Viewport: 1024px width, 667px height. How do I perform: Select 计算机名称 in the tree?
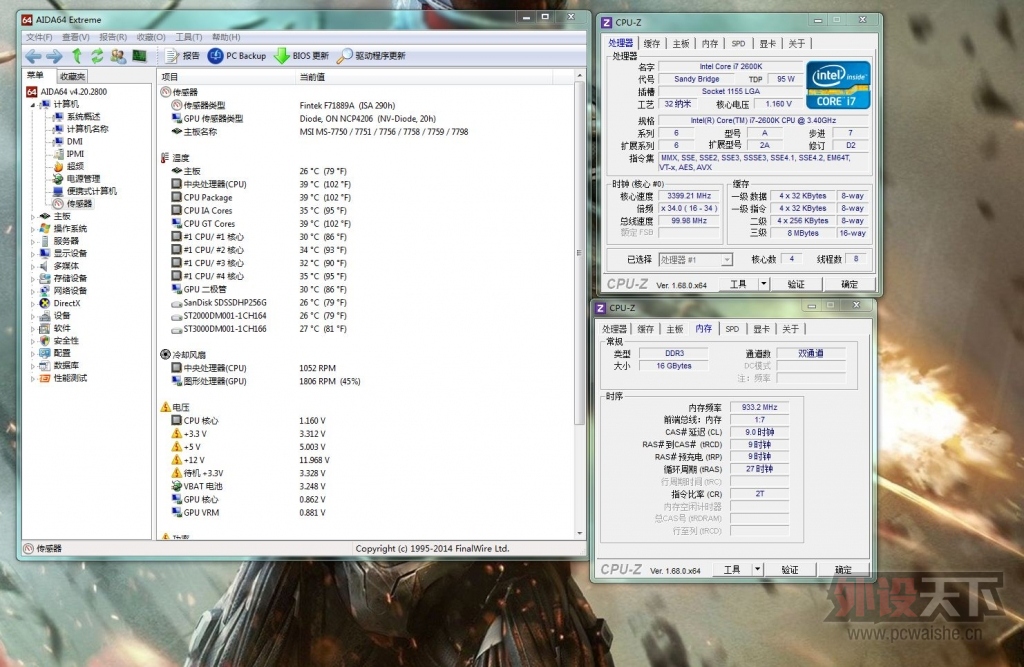coord(81,129)
